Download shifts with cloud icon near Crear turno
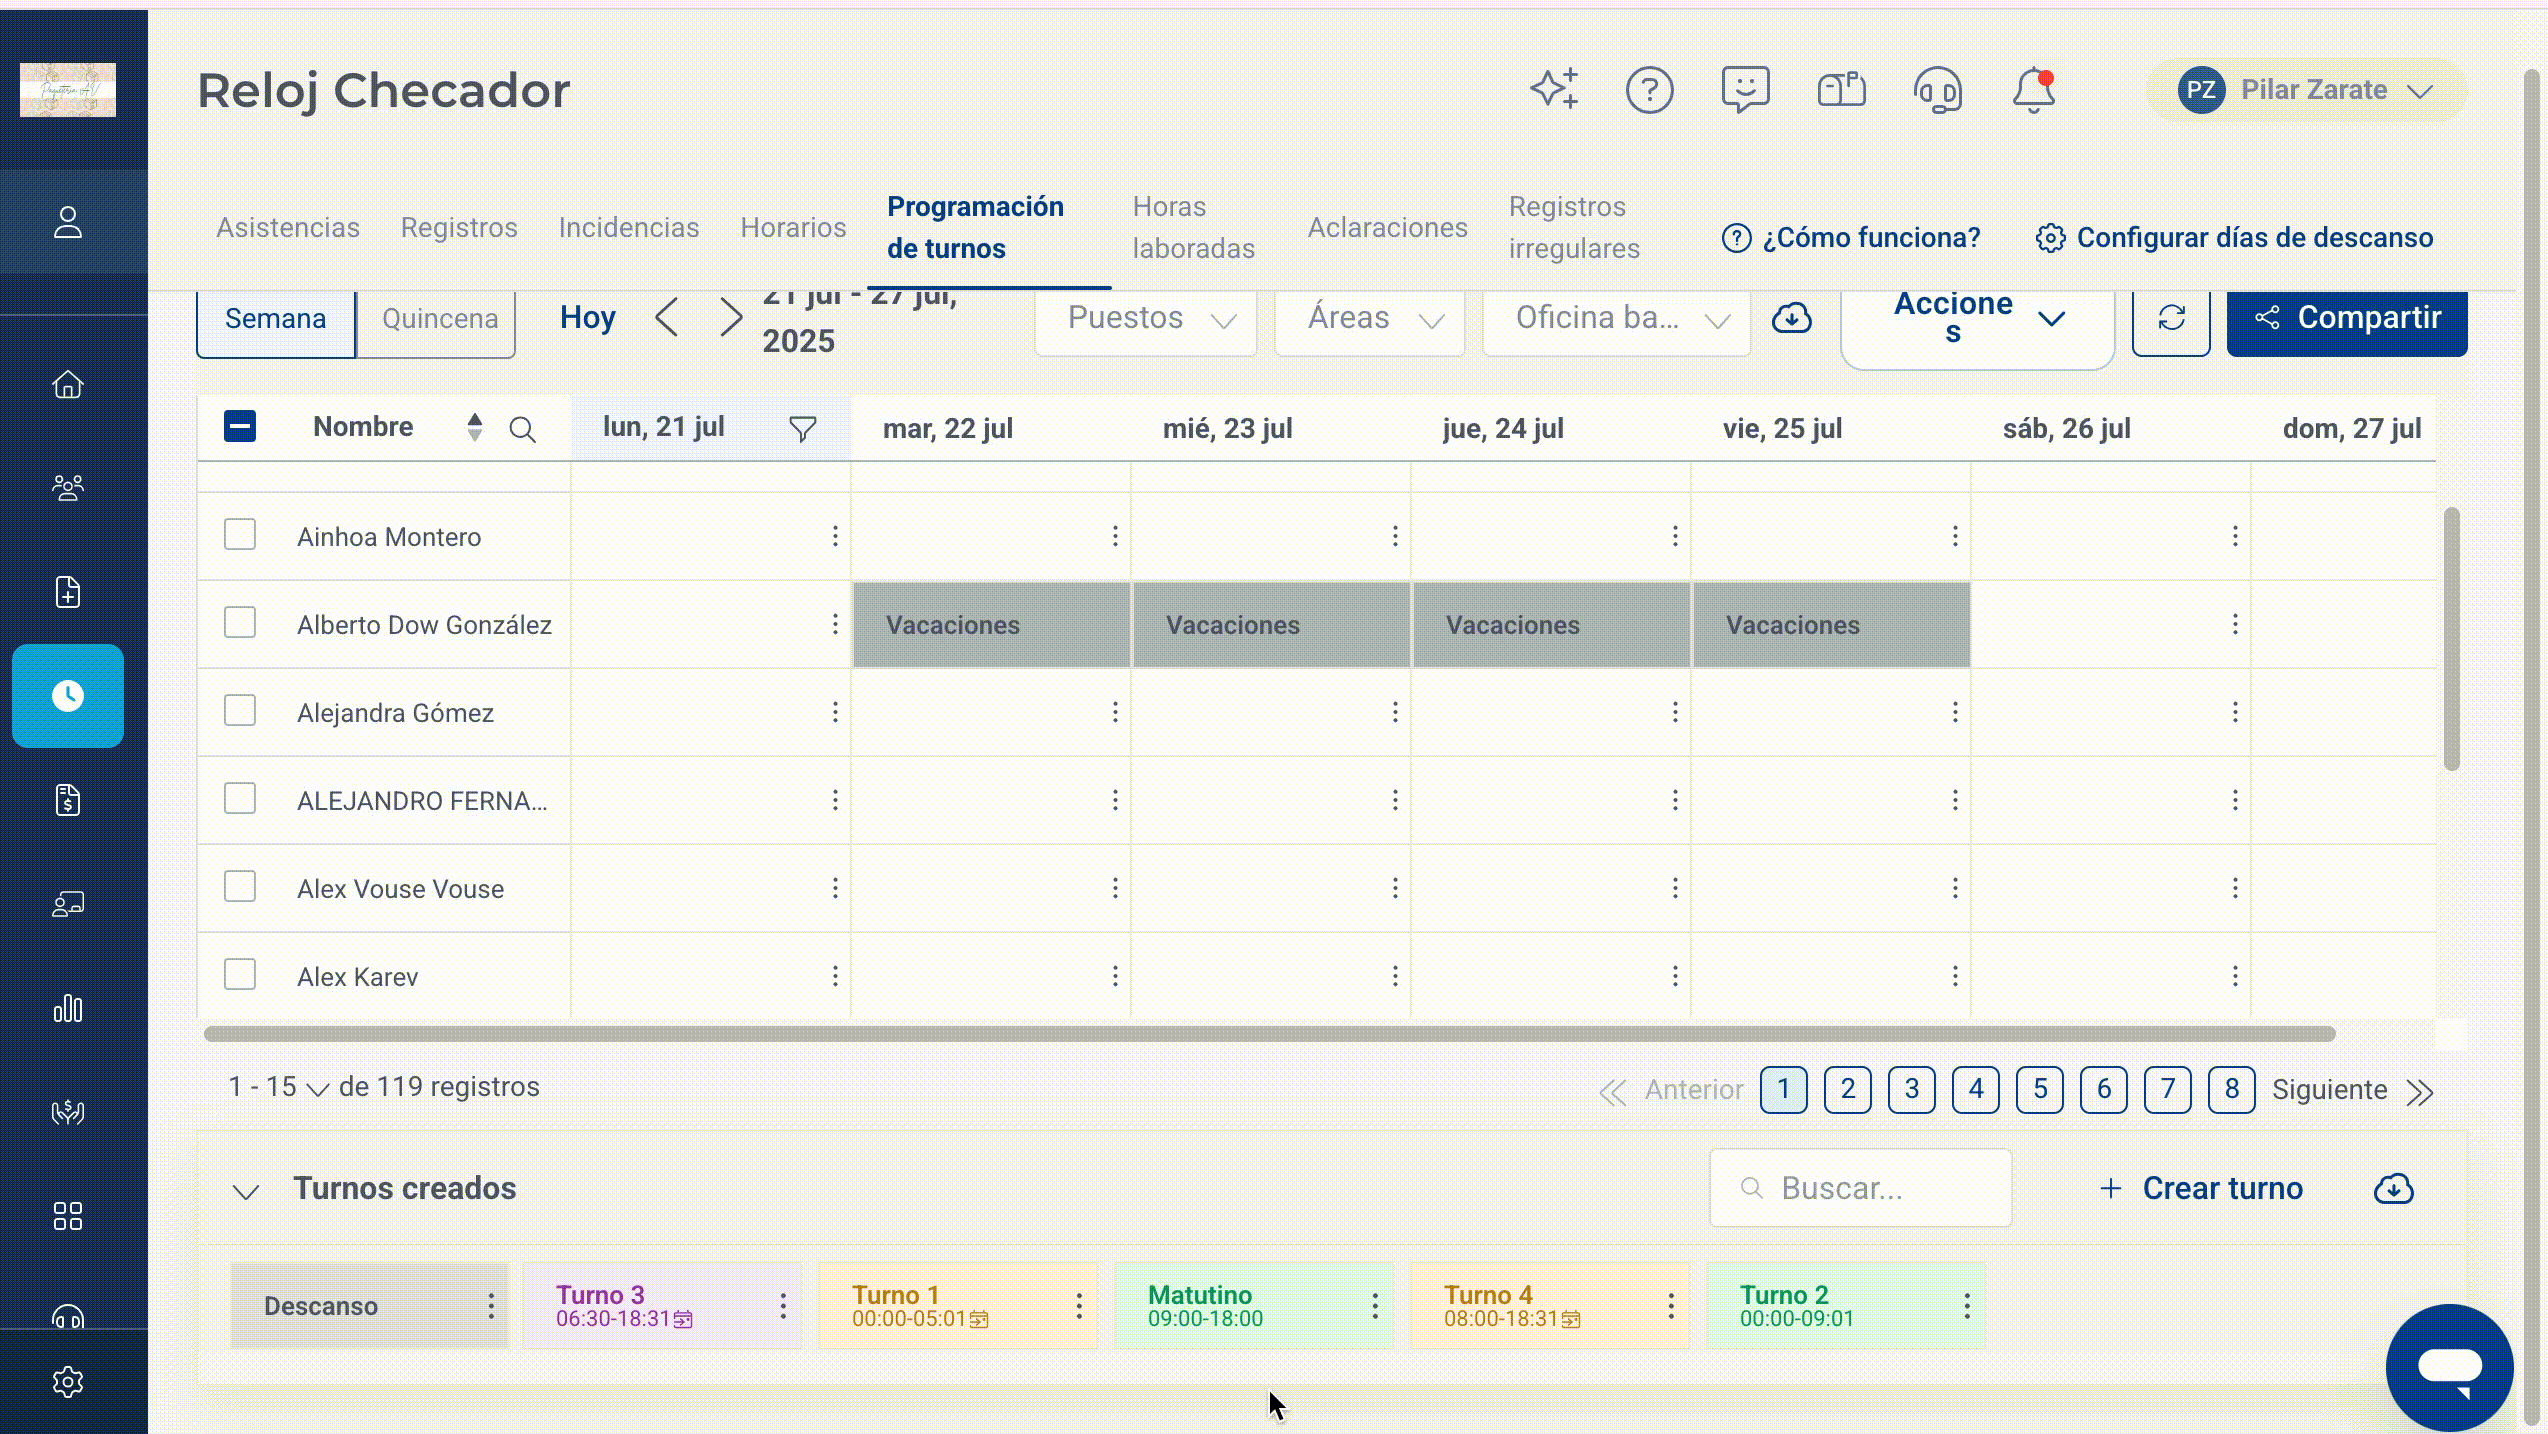Screen dimensions: 2548x1434 click(x=2393, y=1188)
